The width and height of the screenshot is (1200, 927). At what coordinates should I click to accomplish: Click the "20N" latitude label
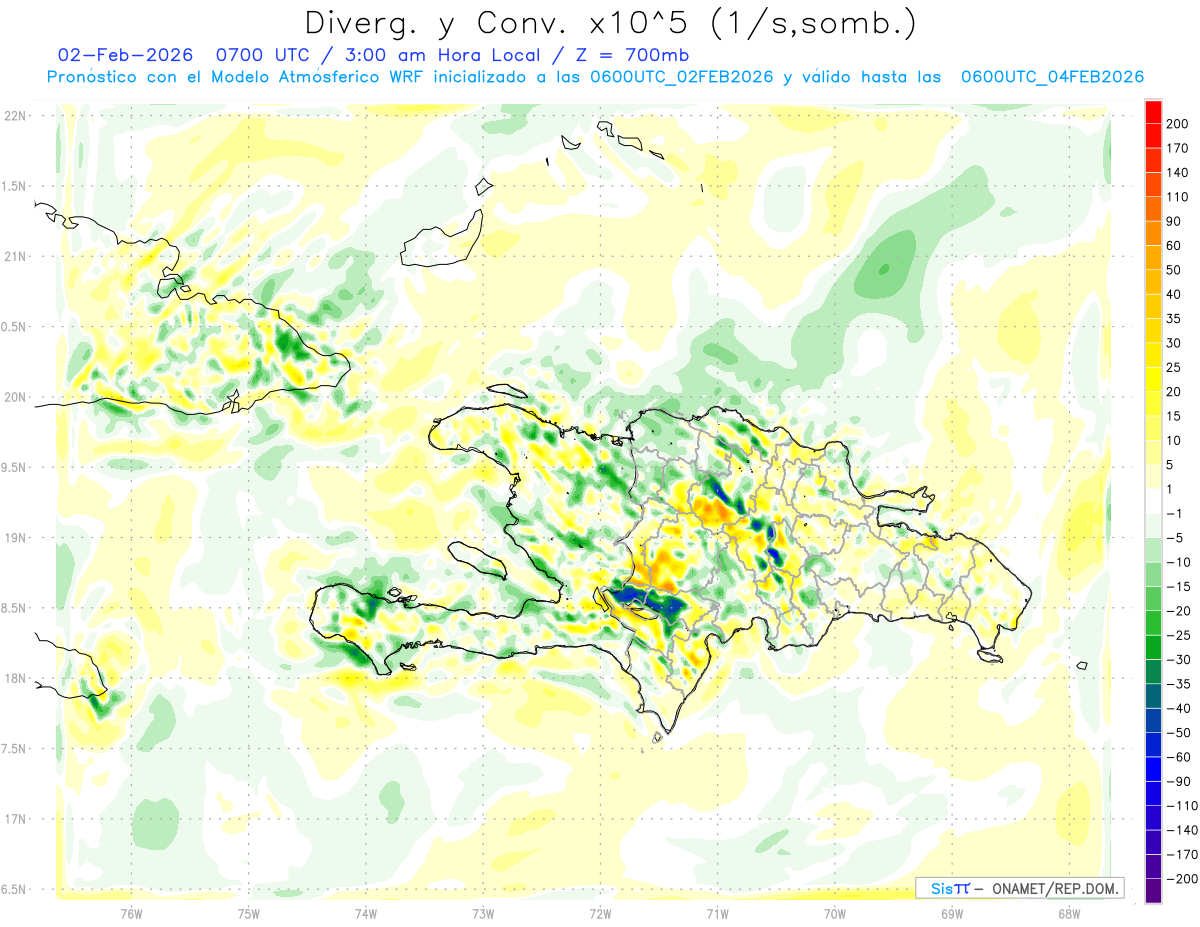15,397
